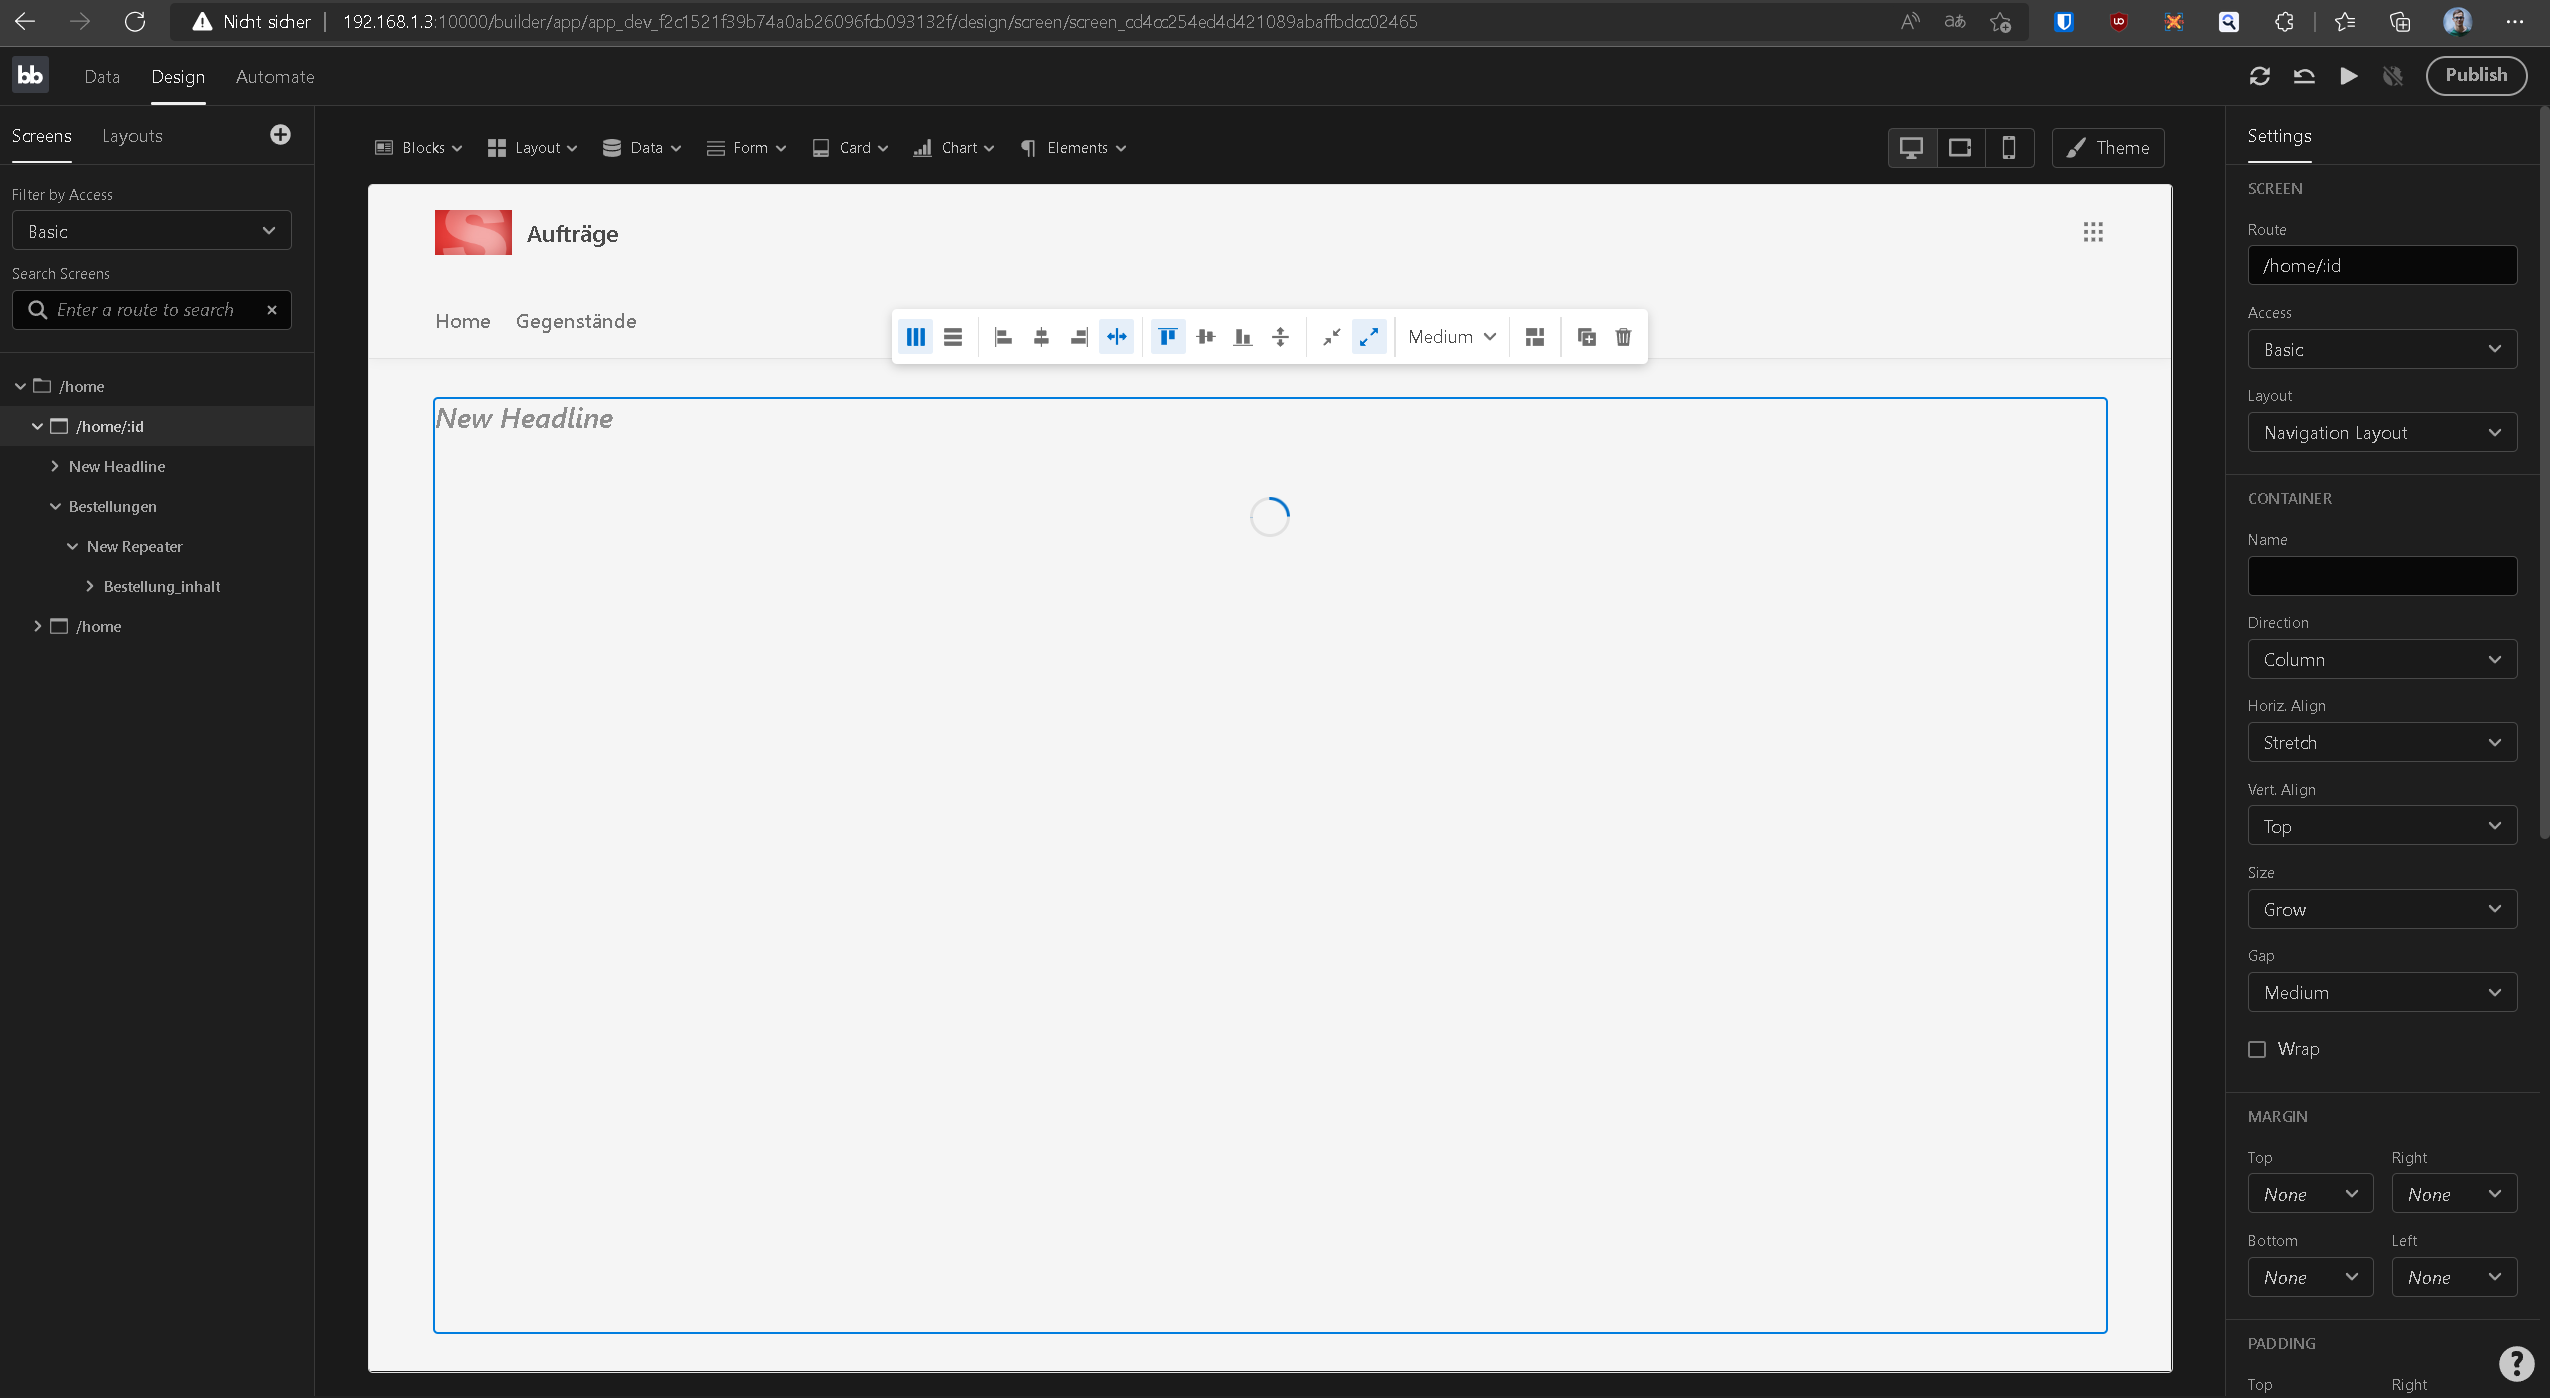Viewport: 2550px width, 1398px height.
Task: Click the Publish button
Action: pyautogui.click(x=2476, y=75)
